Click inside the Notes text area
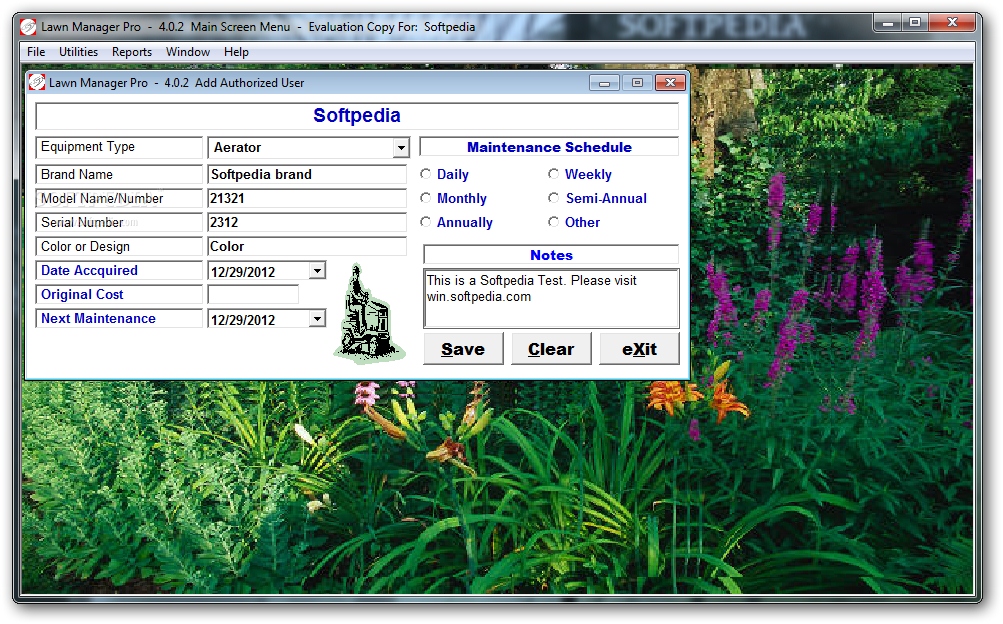The width and height of the screenshot is (1003, 624). point(551,299)
